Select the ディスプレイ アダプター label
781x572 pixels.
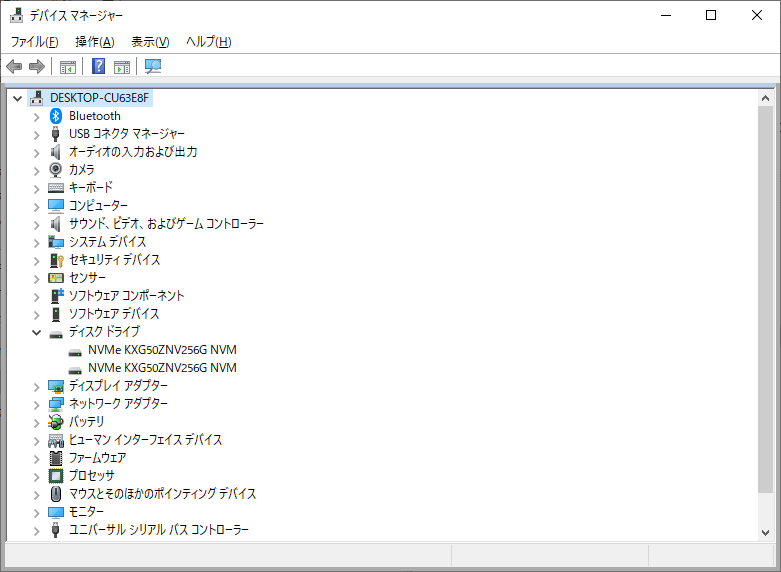119,386
